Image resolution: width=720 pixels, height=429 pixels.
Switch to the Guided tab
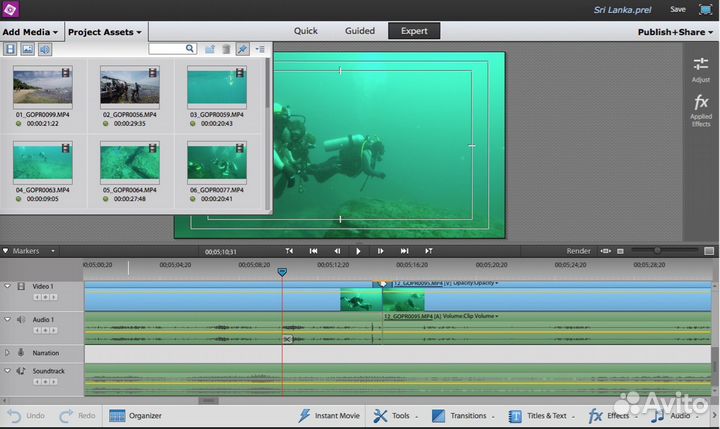point(360,31)
